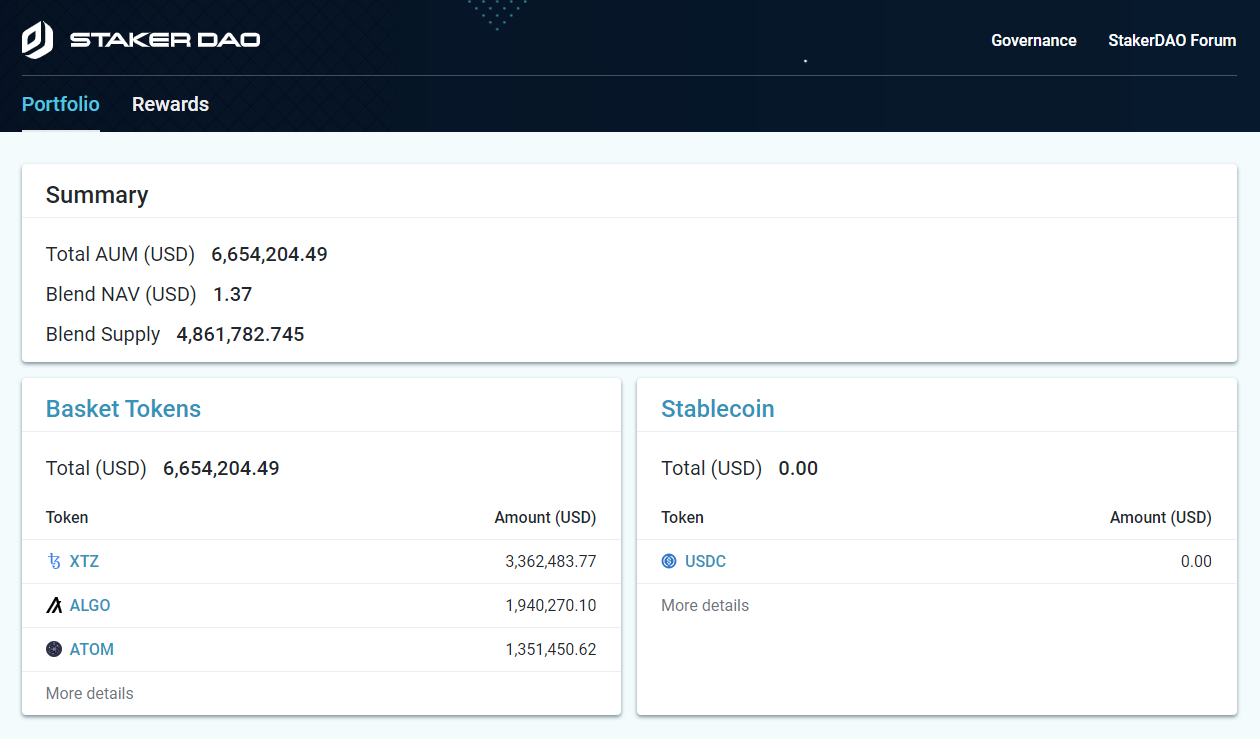Click the Basket Tokens heading
1260x739 pixels.
pyautogui.click(x=123, y=409)
